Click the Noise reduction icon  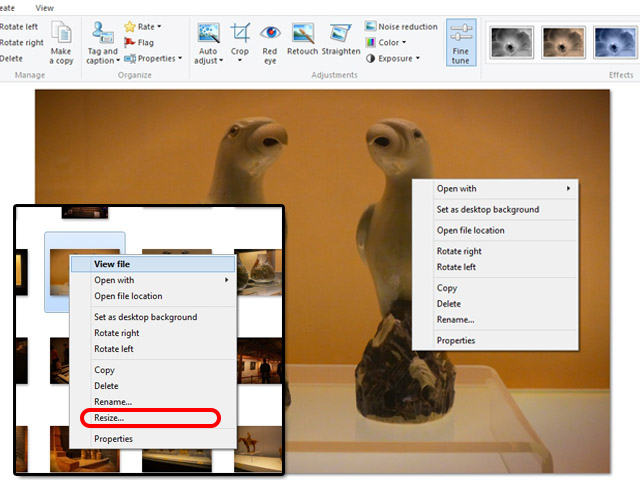(x=370, y=26)
